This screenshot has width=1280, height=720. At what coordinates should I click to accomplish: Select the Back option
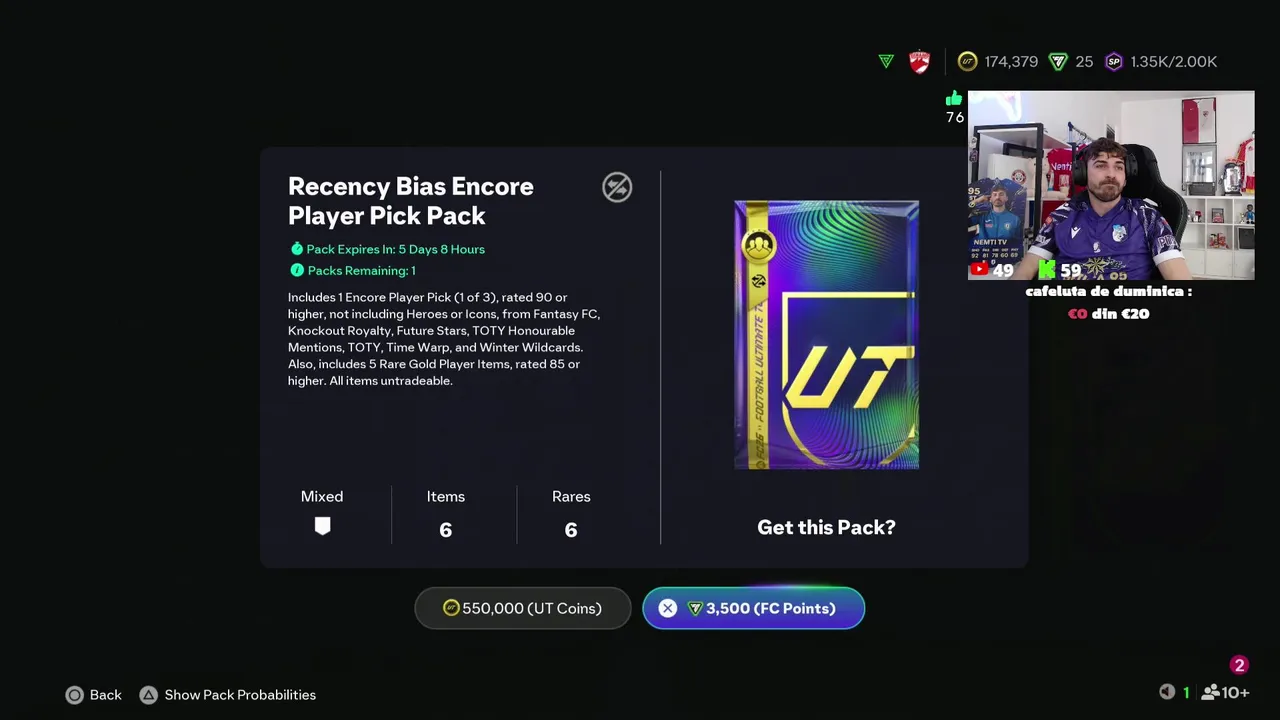94,695
